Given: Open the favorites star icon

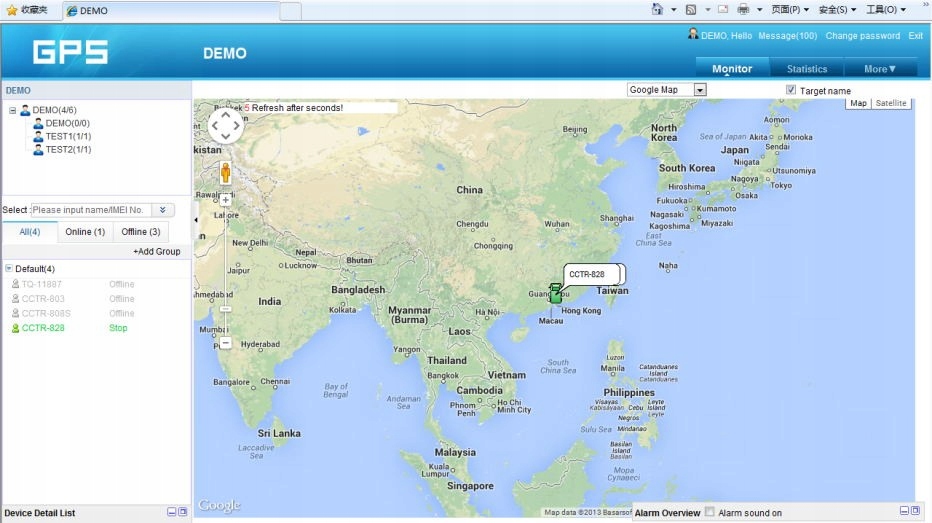Looking at the screenshot, I should point(12,10).
